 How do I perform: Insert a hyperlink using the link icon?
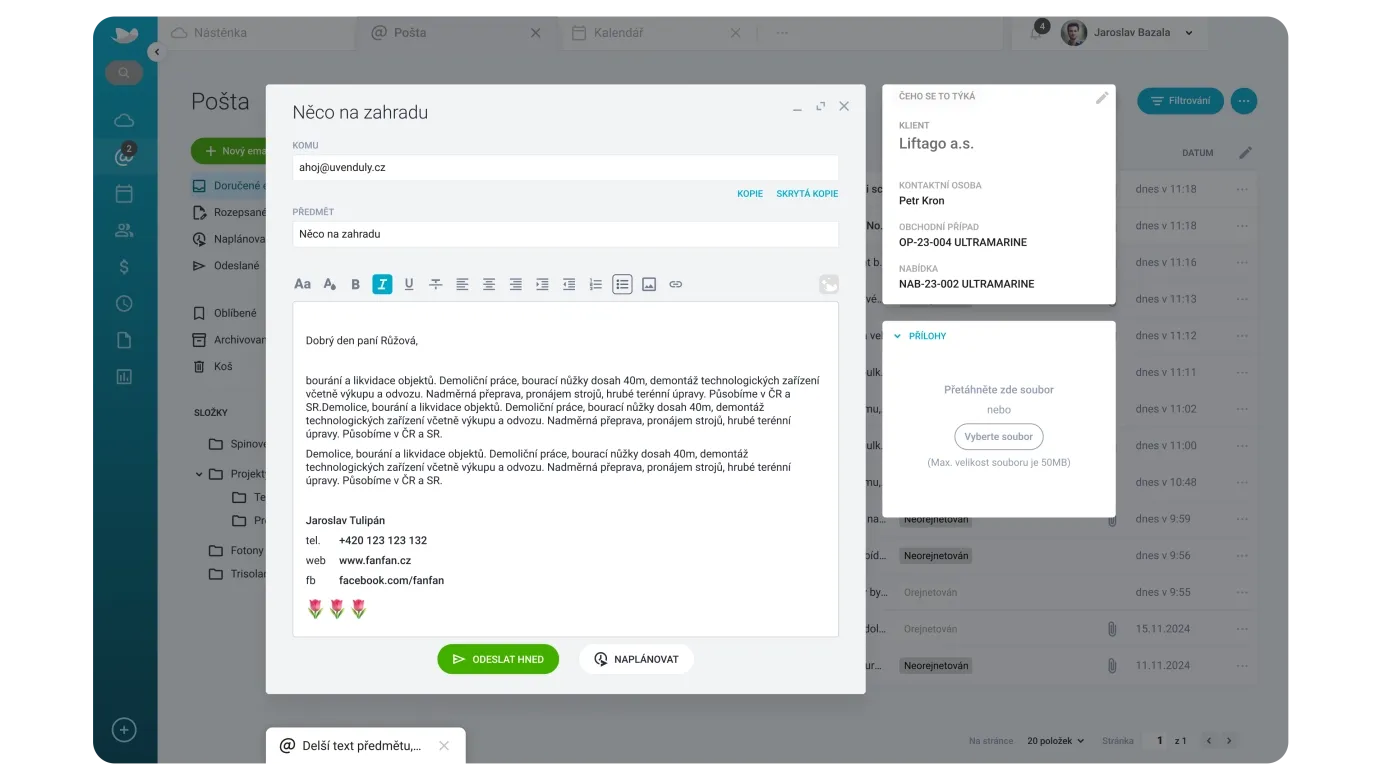pyautogui.click(x=676, y=284)
